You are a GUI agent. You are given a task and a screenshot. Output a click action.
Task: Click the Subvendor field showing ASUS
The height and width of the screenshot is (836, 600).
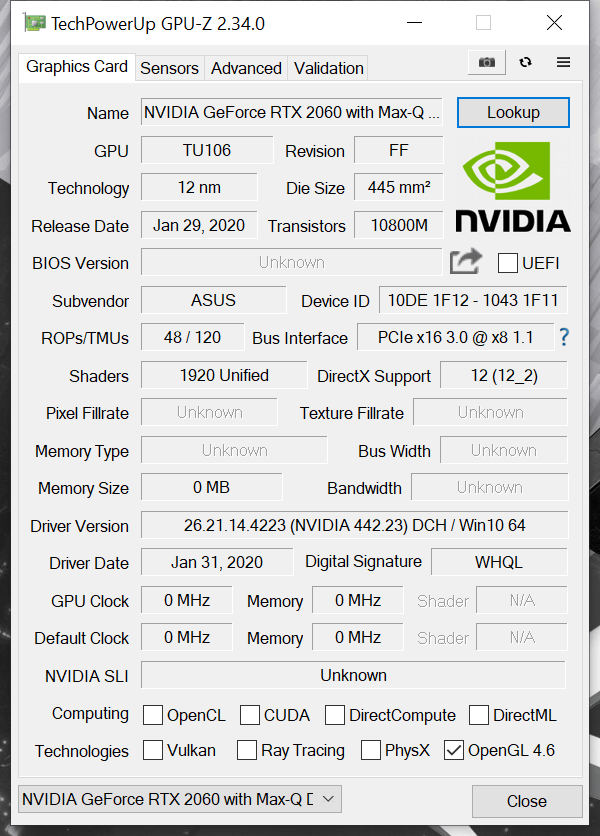(x=213, y=300)
